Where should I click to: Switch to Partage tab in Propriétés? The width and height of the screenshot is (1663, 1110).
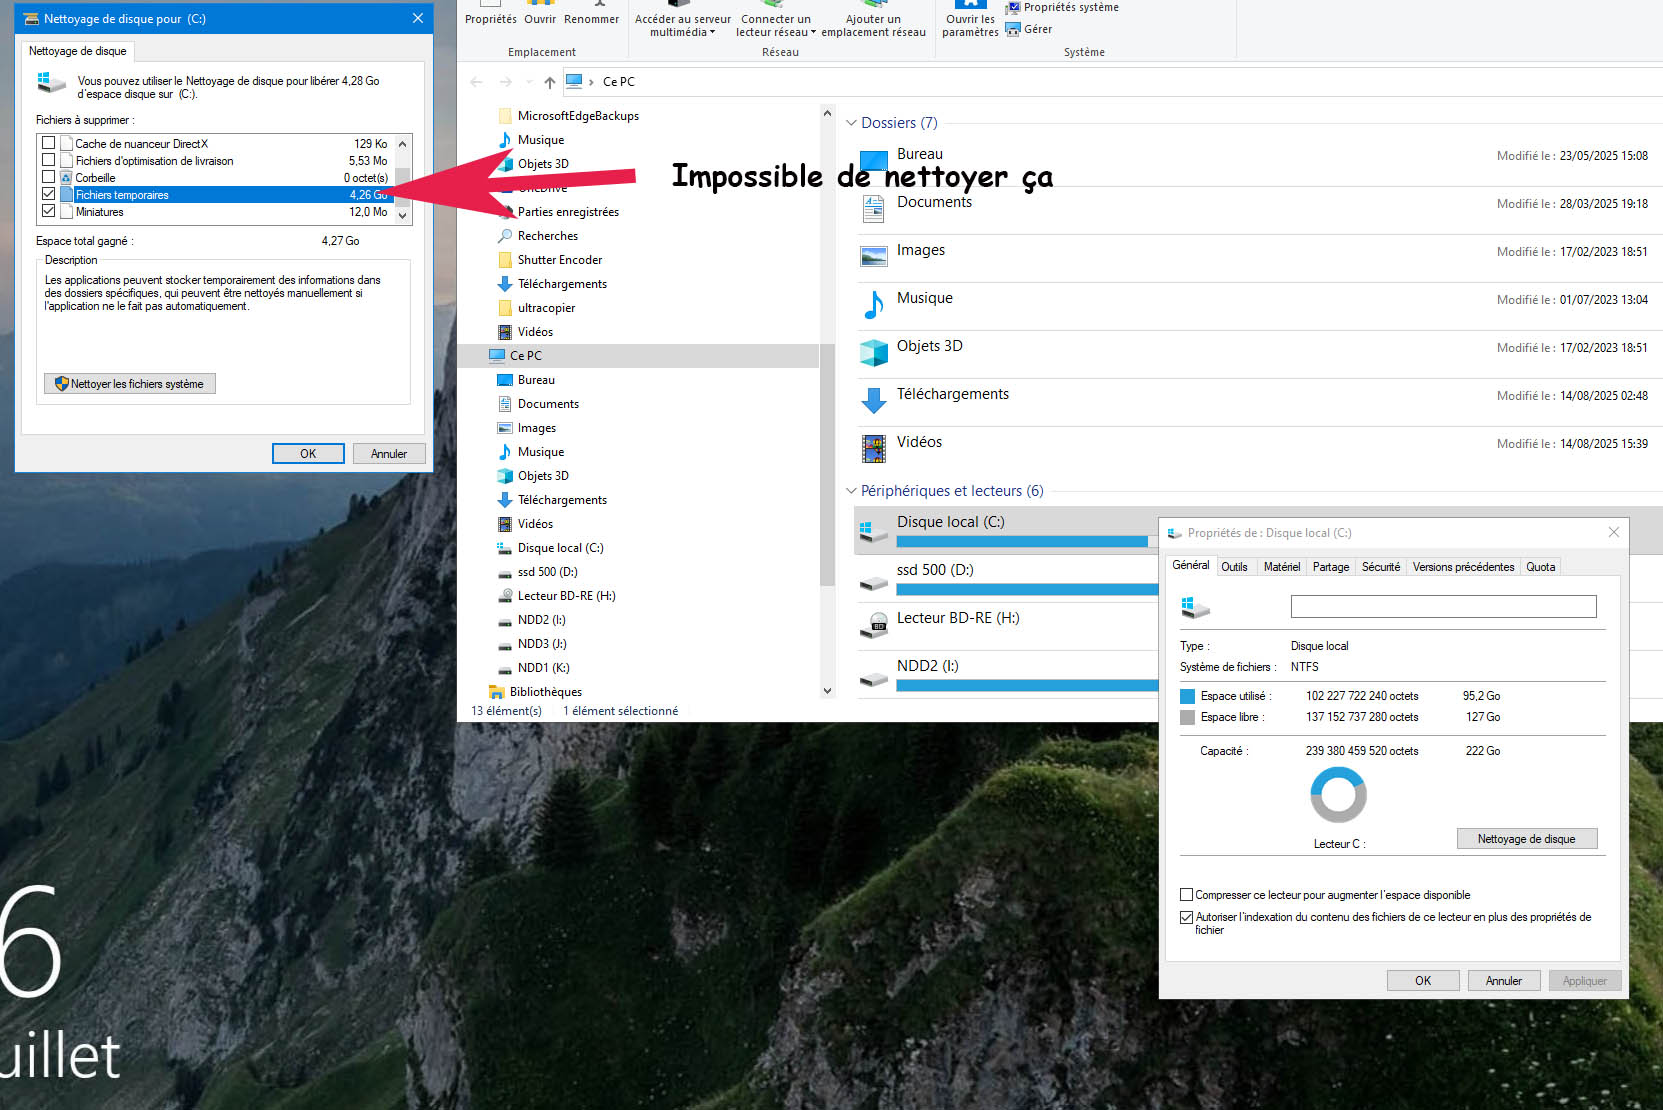pos(1331,567)
